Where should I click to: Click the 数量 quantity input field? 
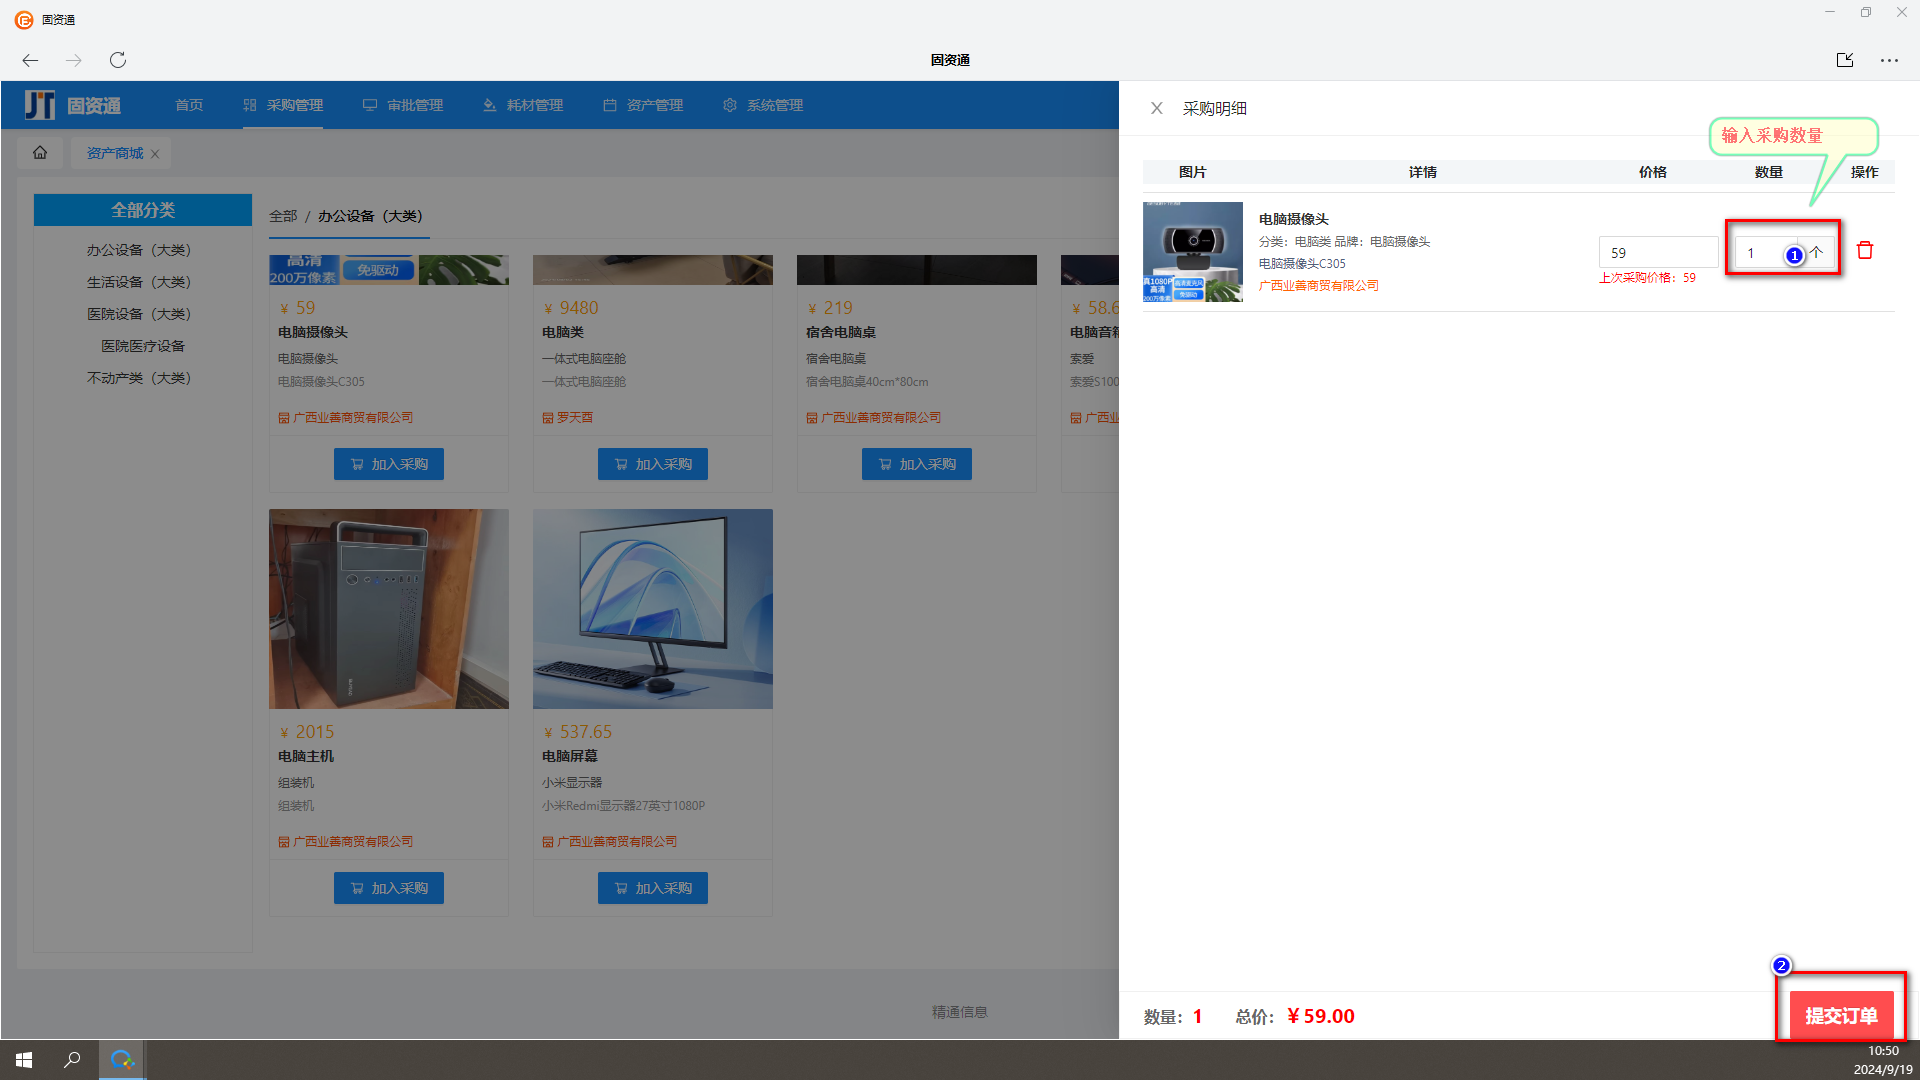click(x=1768, y=253)
